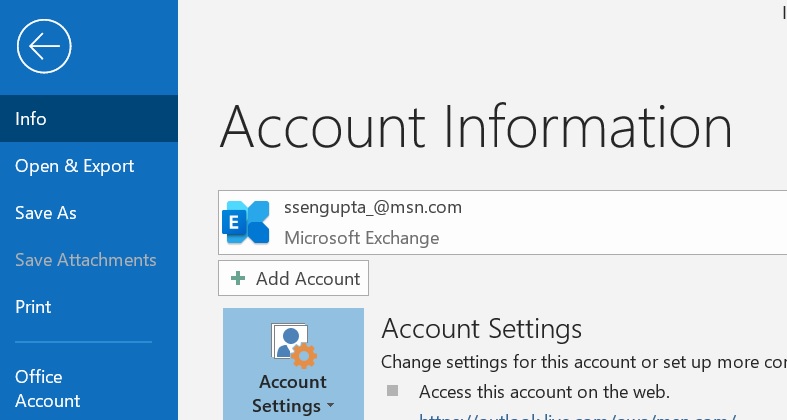Click the Account Settings person-gear icon
The height and width of the screenshot is (420, 787).
294,346
